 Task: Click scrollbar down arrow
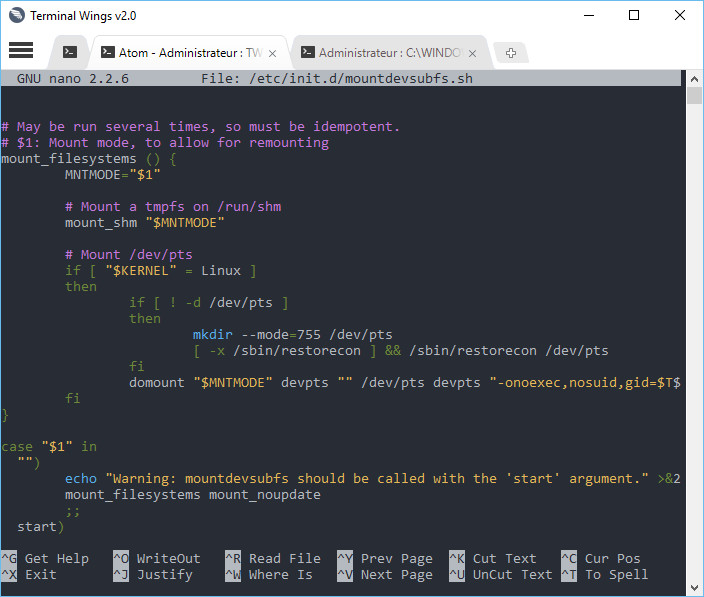click(694, 587)
